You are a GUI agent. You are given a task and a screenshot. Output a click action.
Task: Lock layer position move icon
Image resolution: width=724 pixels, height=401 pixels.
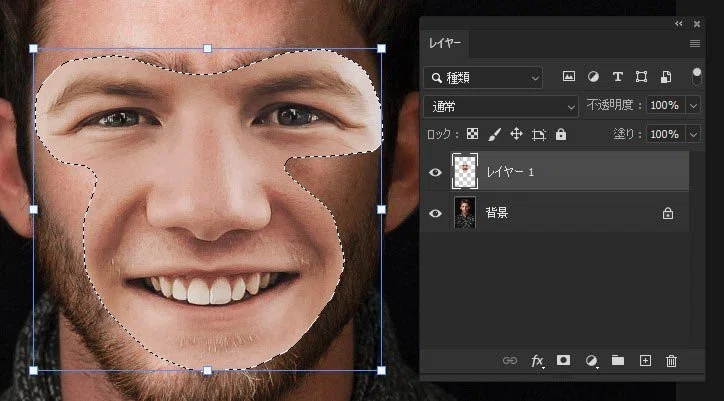tap(516, 134)
